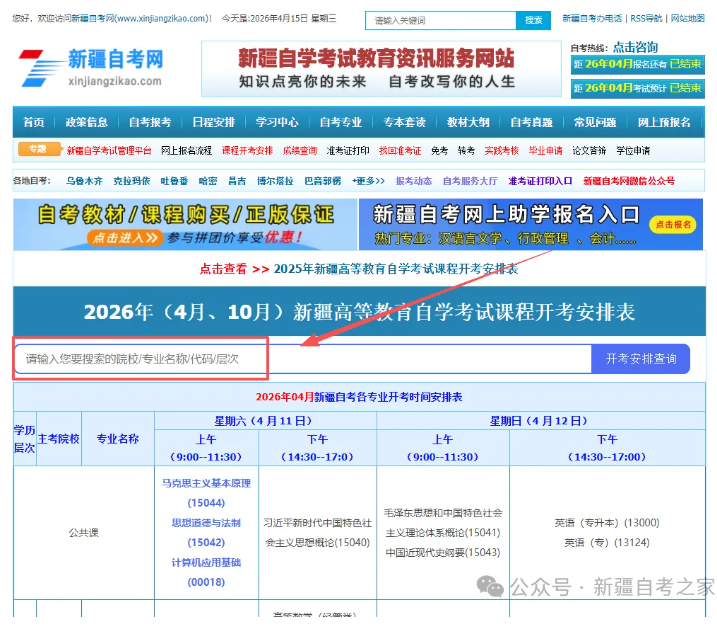This screenshot has width=717, height=628.
Task: Open 毕业申请 link
Action: coord(546,151)
